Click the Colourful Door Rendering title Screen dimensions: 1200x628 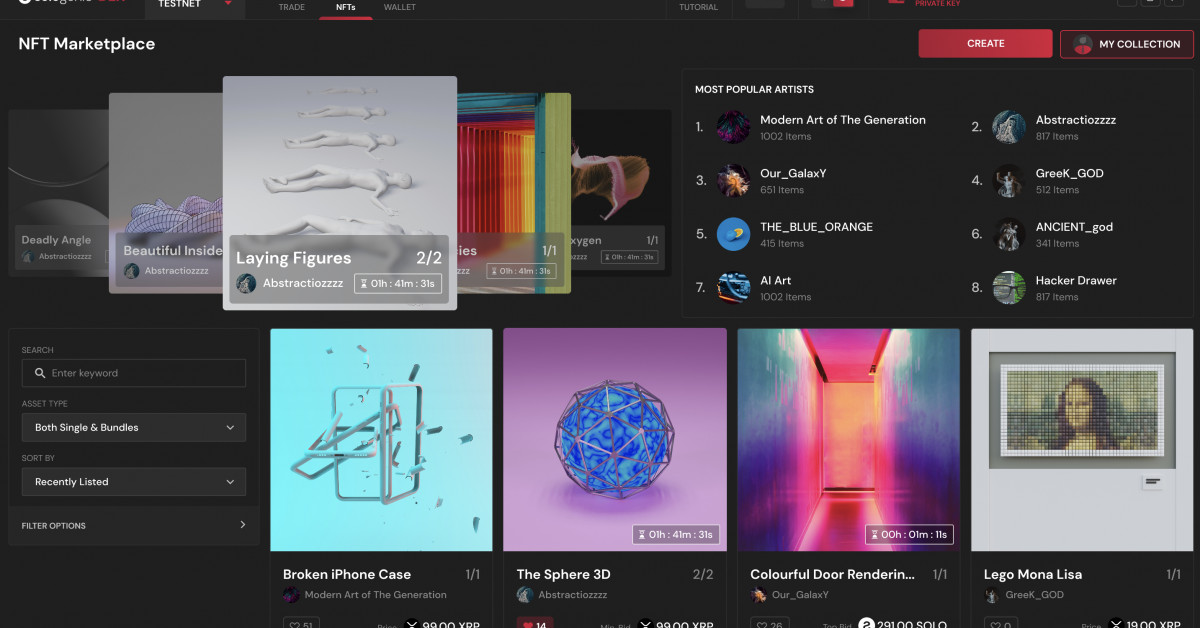833,575
